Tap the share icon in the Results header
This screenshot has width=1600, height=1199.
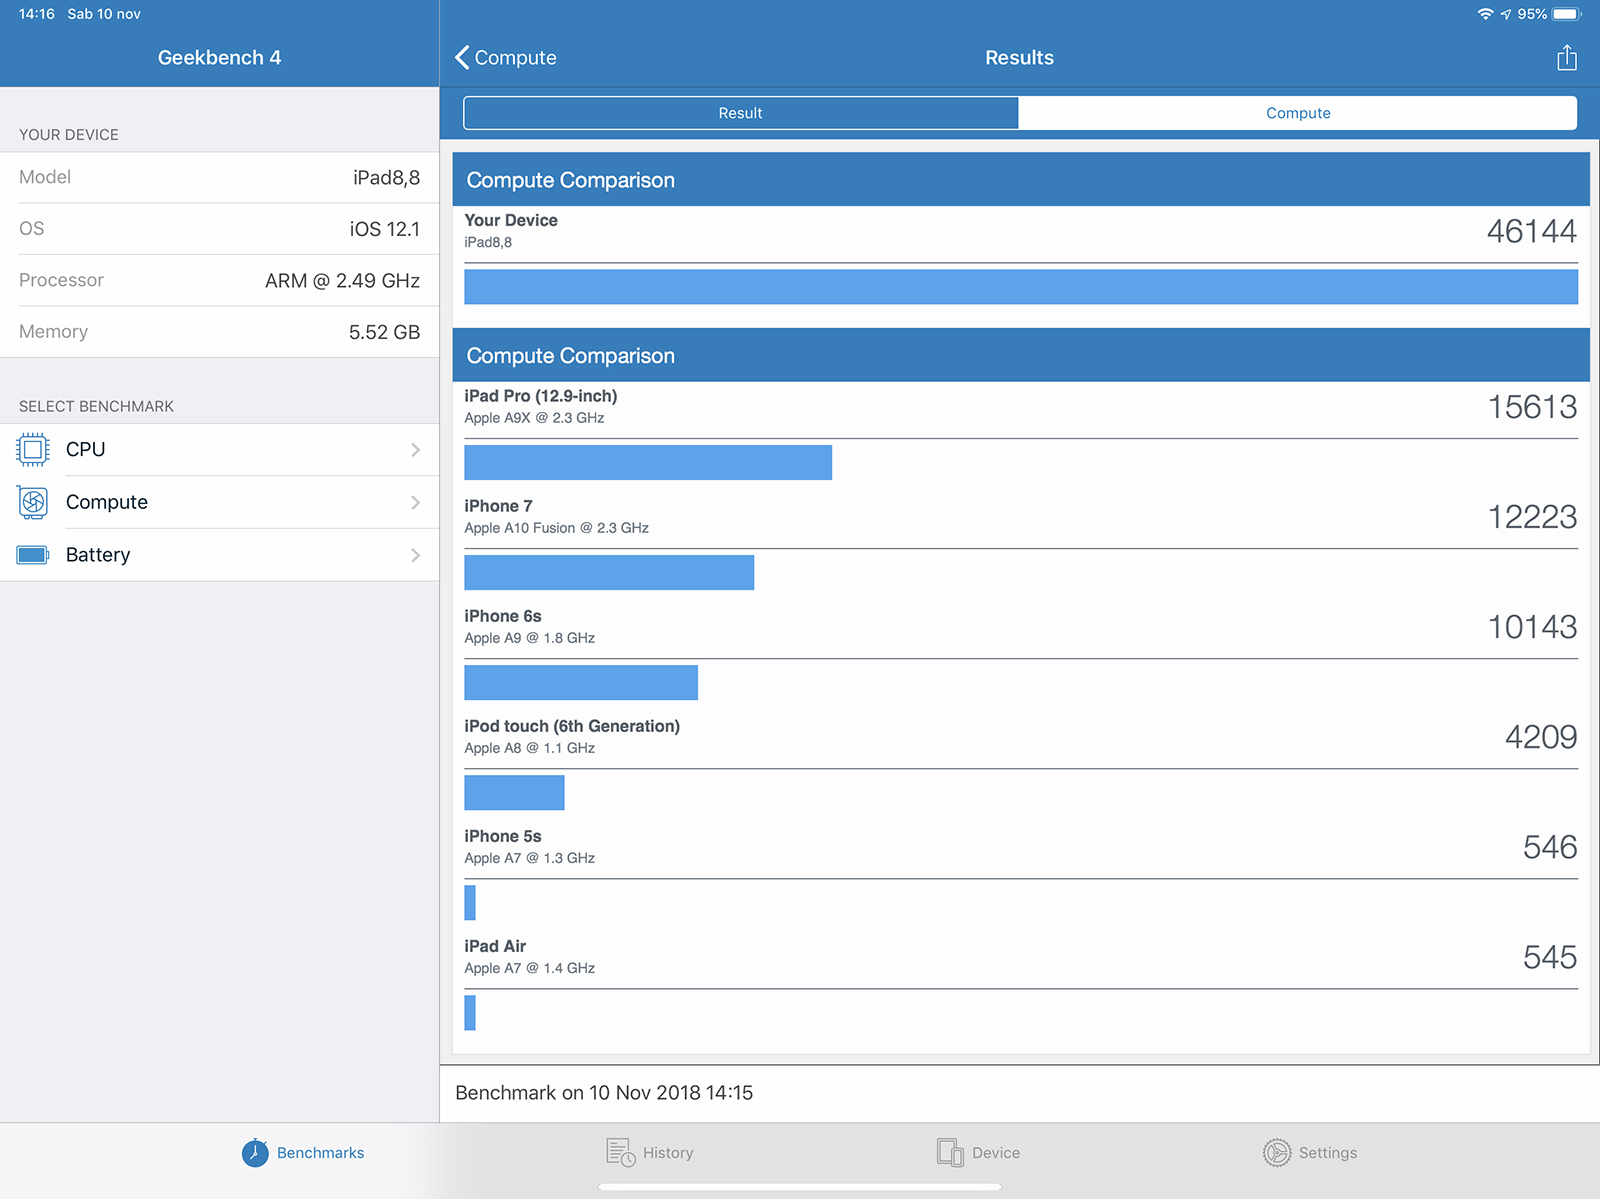click(x=1567, y=58)
